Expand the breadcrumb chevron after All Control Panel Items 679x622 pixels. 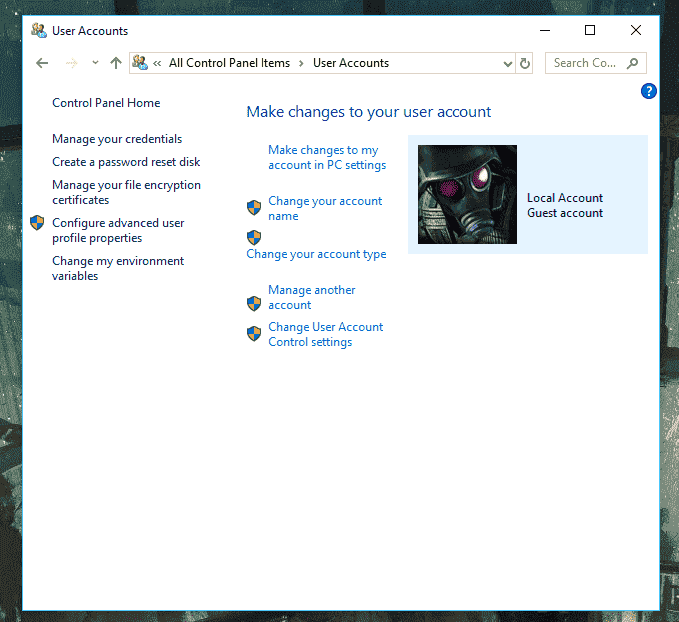(x=301, y=64)
